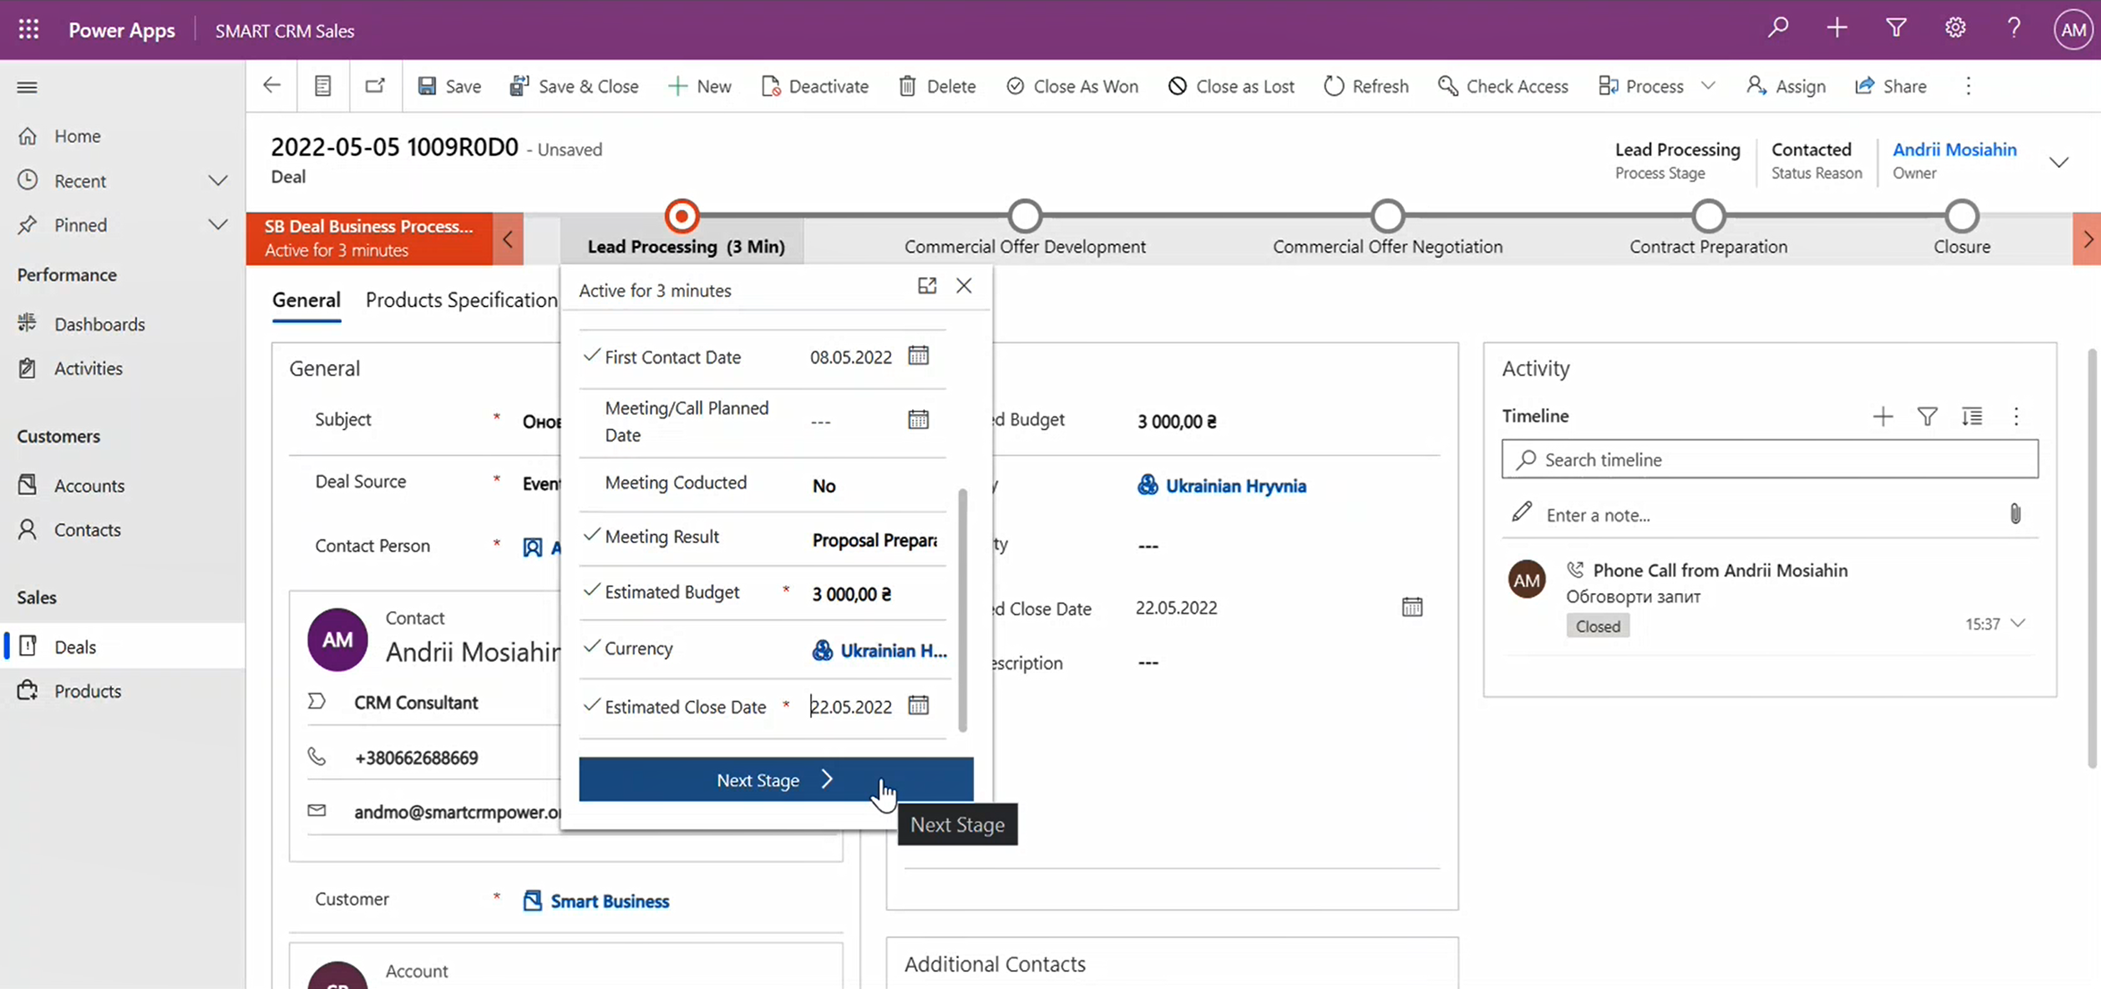Switch to Products Specification tab
Screen dimensions: 2101x989
[461, 300]
